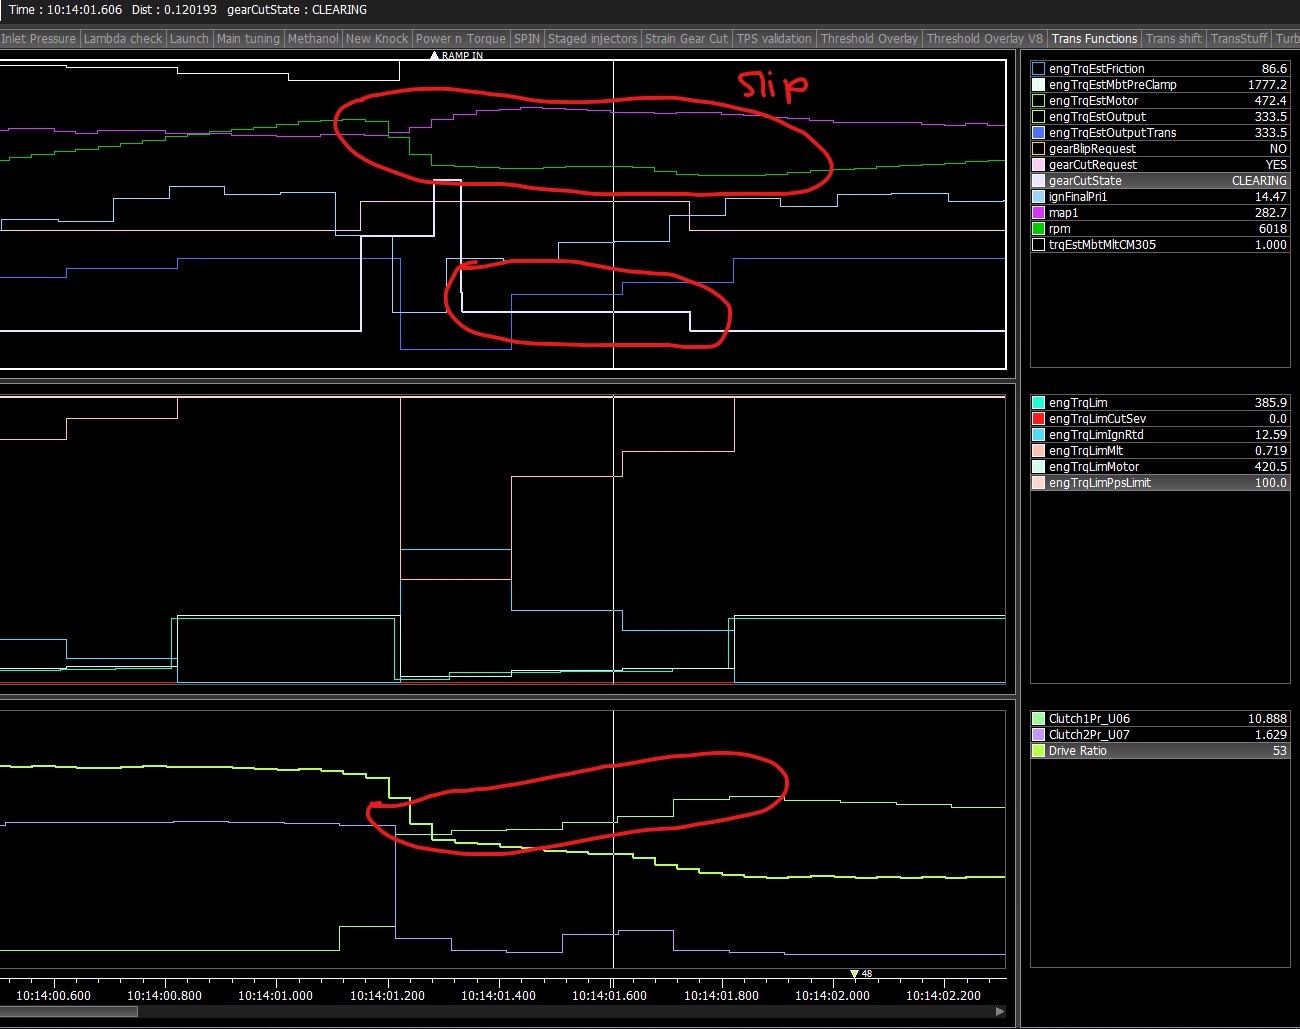This screenshot has height=1029, width=1300.
Task: Open the Strain Gear Cut tab
Action: 686,39
